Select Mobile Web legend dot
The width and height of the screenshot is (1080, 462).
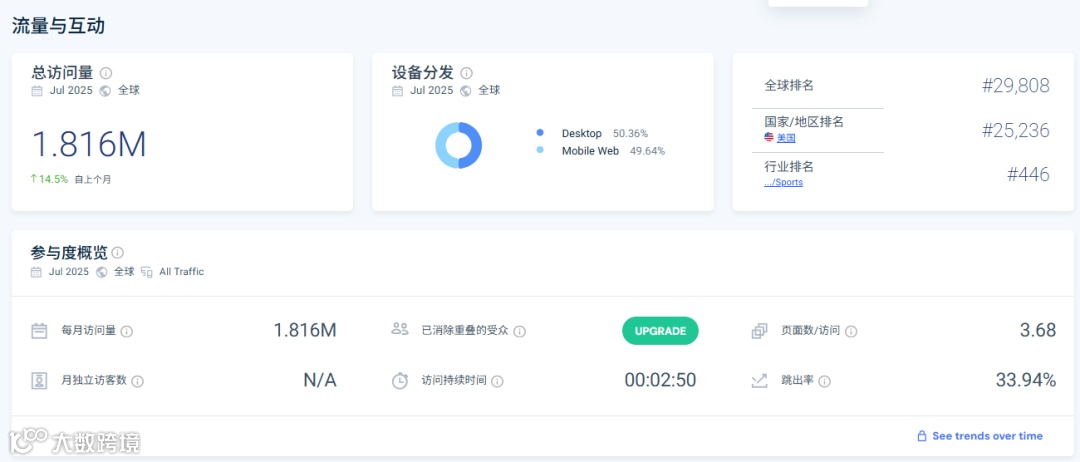pos(540,150)
